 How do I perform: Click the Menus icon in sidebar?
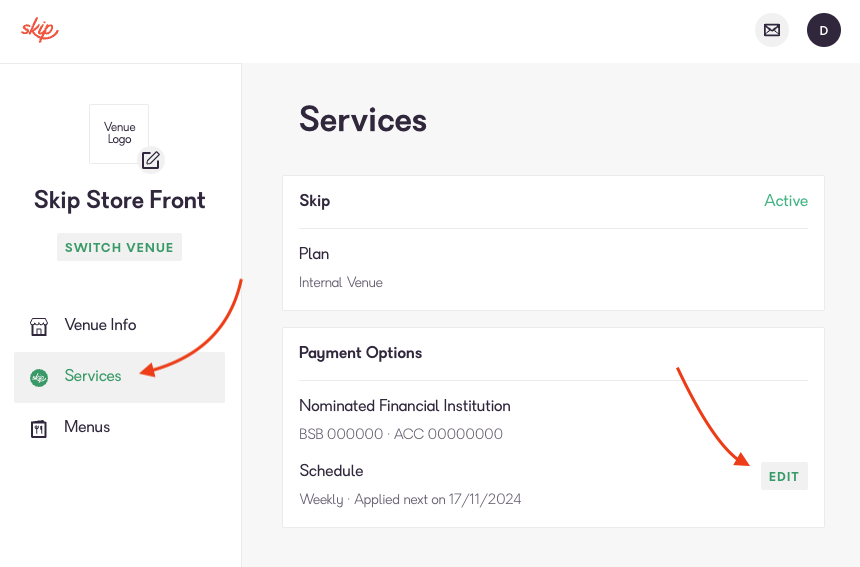(39, 429)
